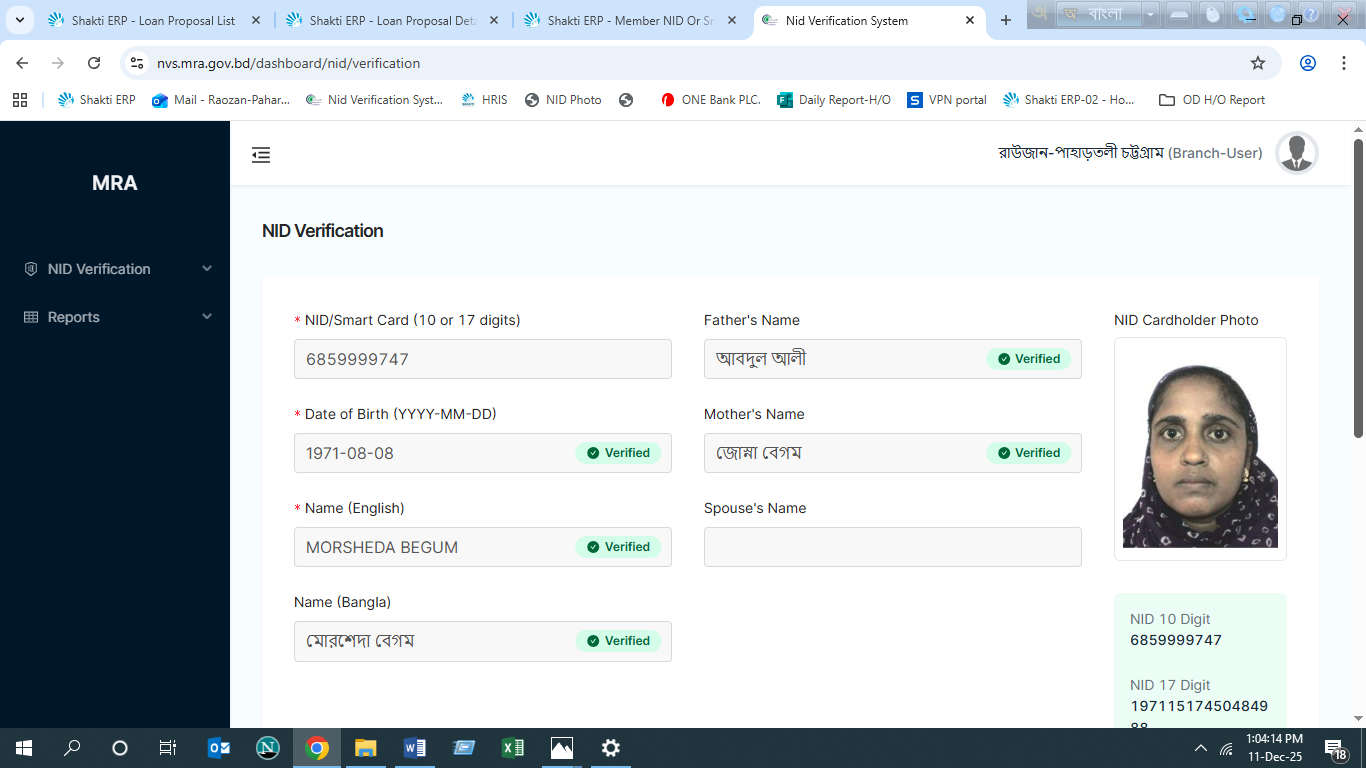The height and width of the screenshot is (768, 1366).
Task: Click the page's vertical scrollbar
Action: [x=1358, y=290]
